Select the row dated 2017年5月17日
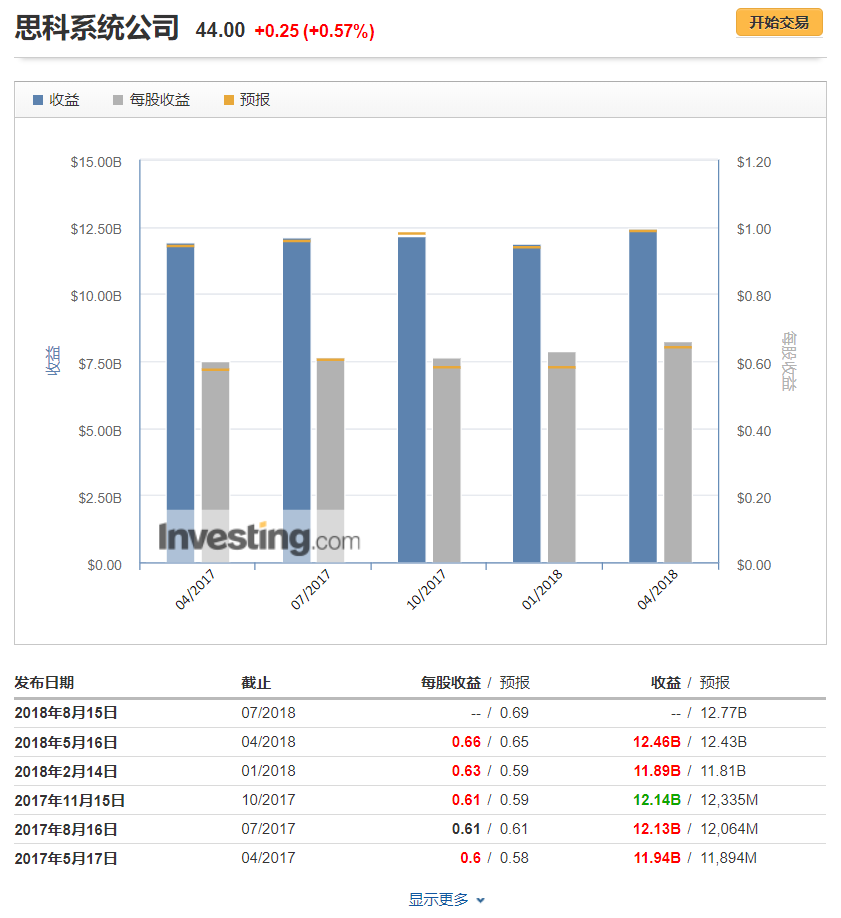Viewport: 841px width, 918px height. tap(420, 858)
